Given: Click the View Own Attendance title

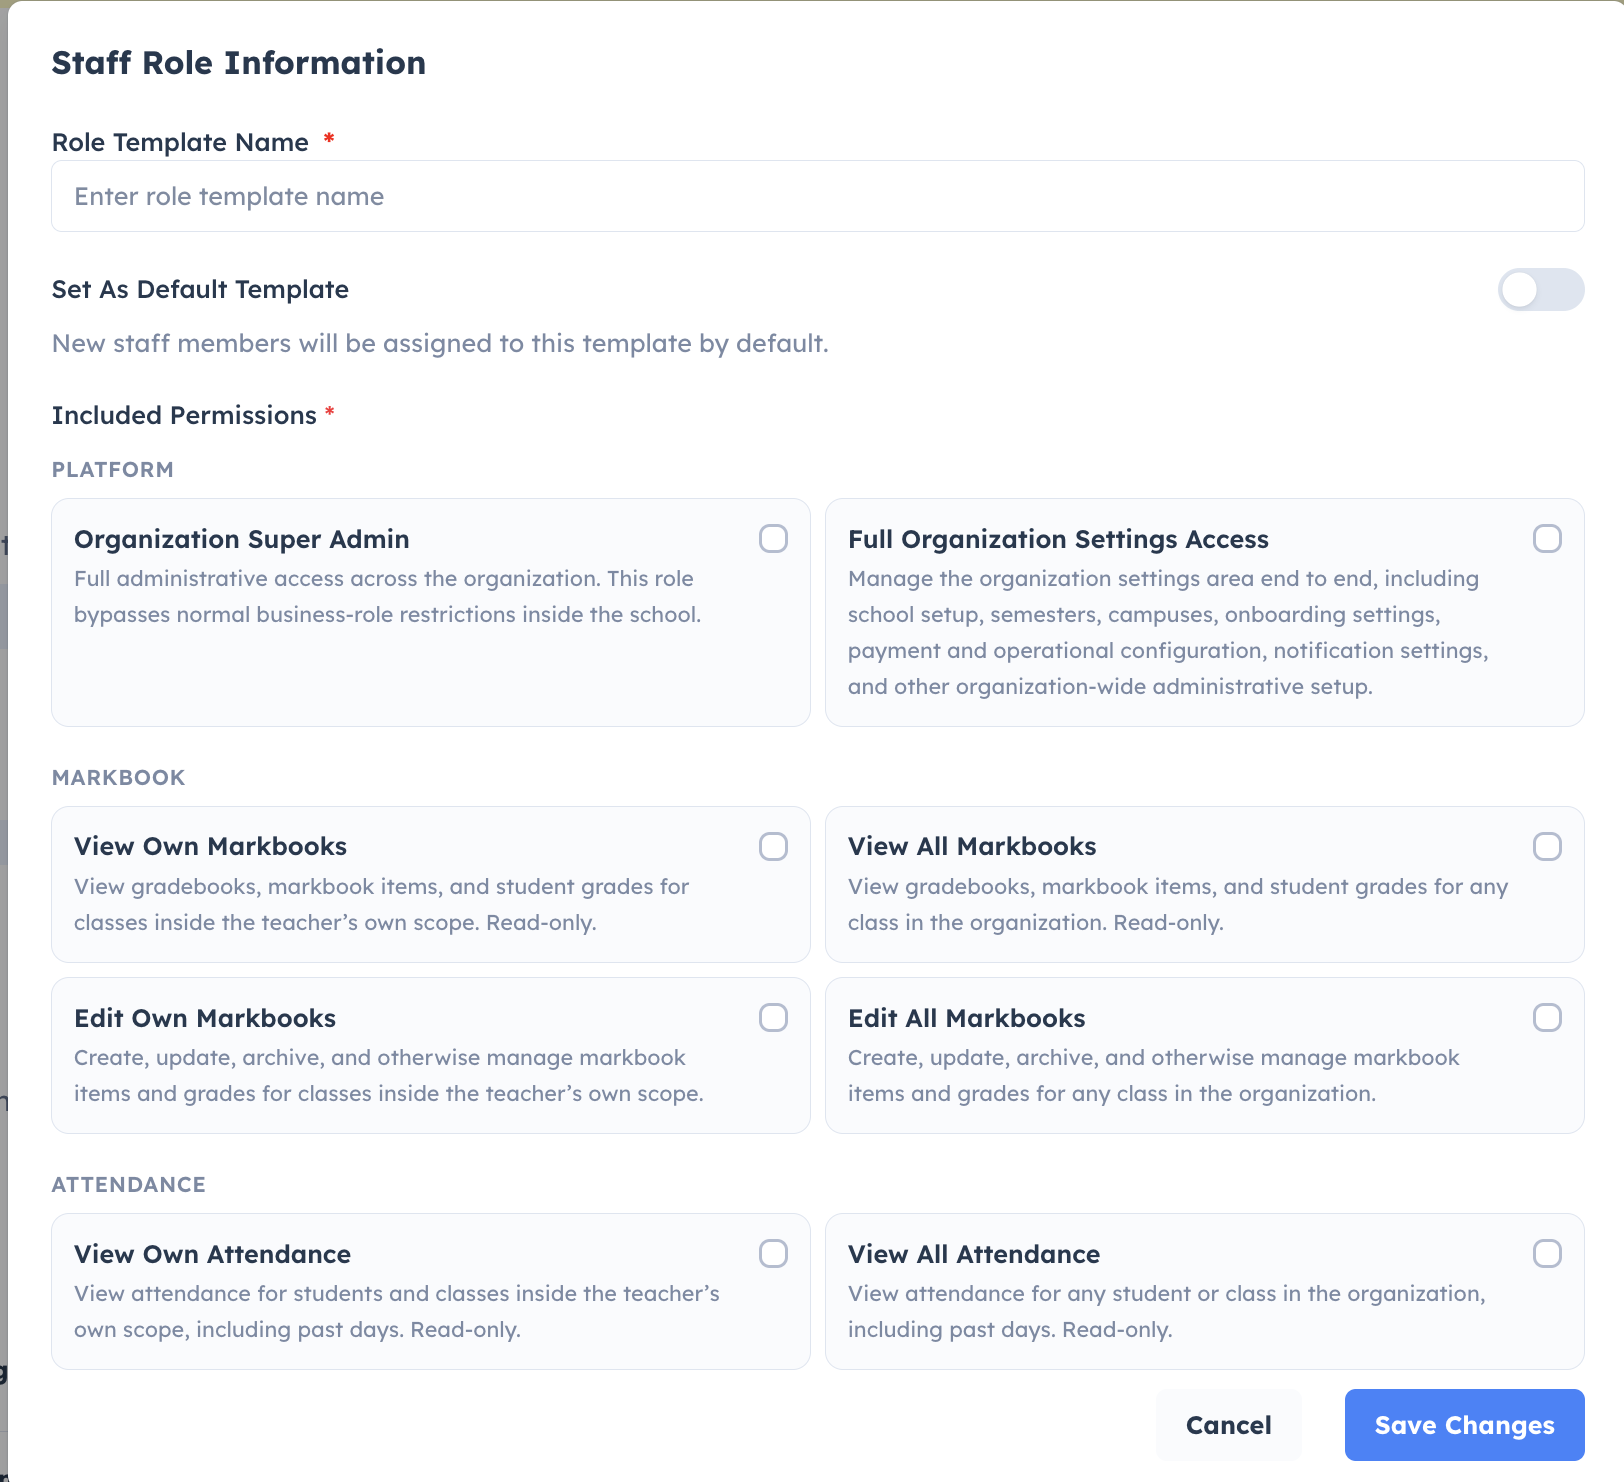Looking at the screenshot, I should click(212, 1254).
